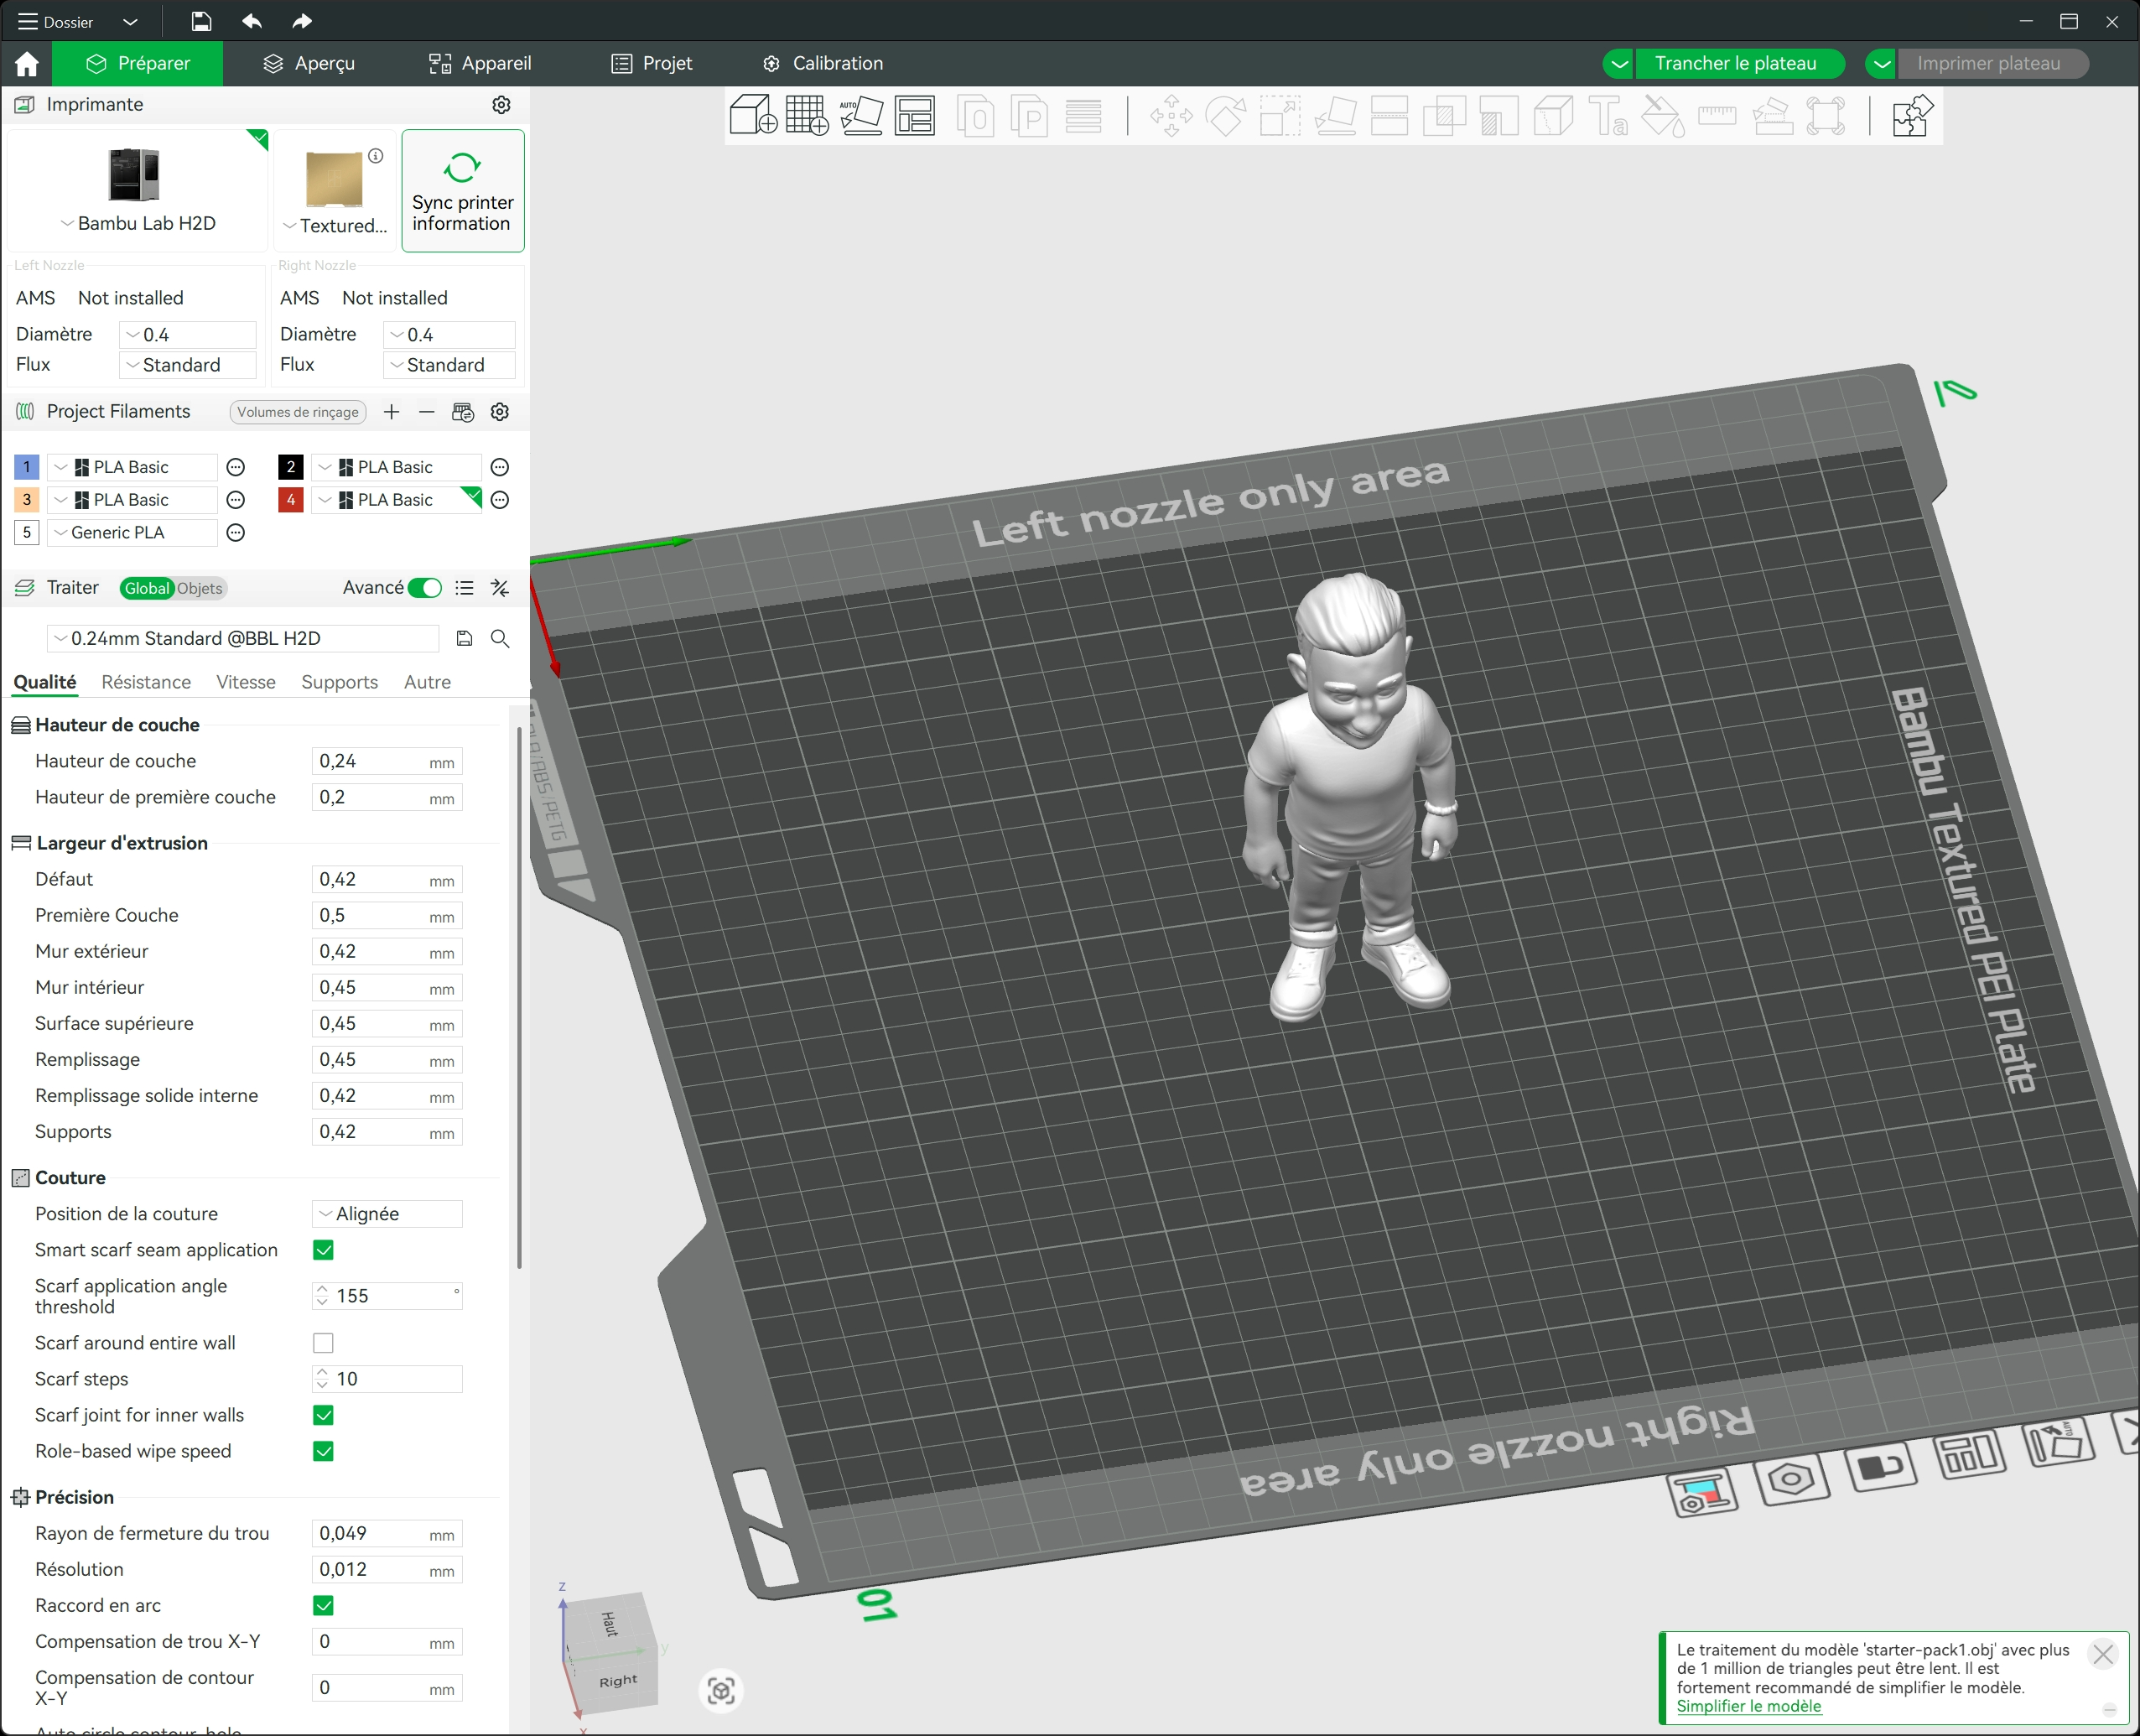Toggle the Avancé mode switch
The width and height of the screenshot is (2140, 1736).
(x=425, y=588)
